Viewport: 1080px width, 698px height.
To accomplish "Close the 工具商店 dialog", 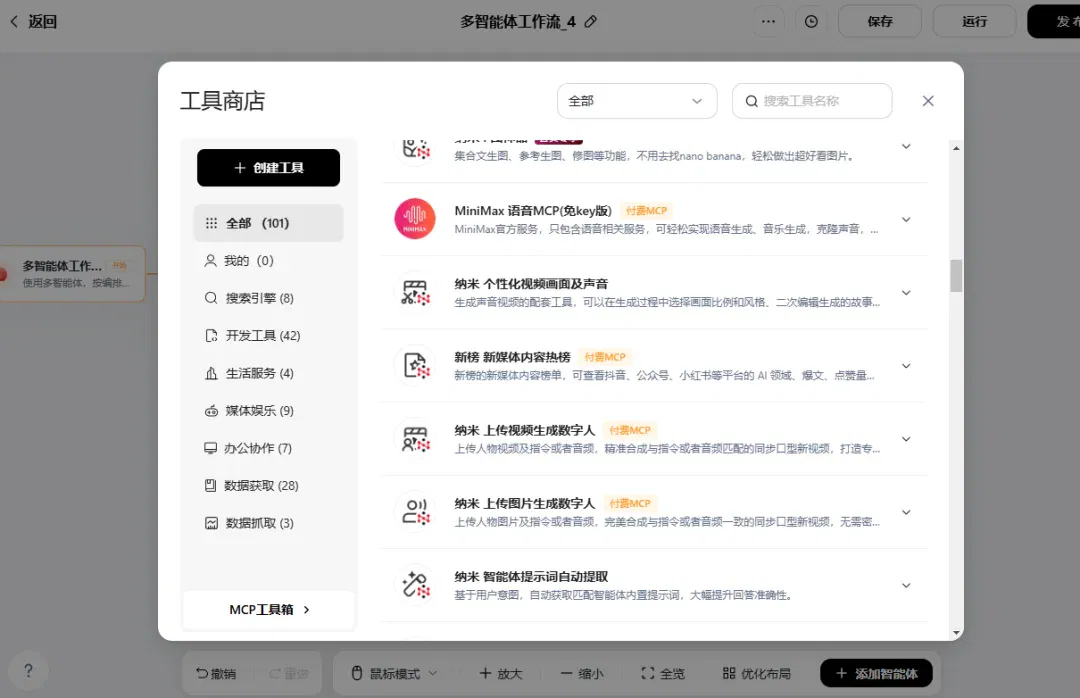I will tap(928, 101).
